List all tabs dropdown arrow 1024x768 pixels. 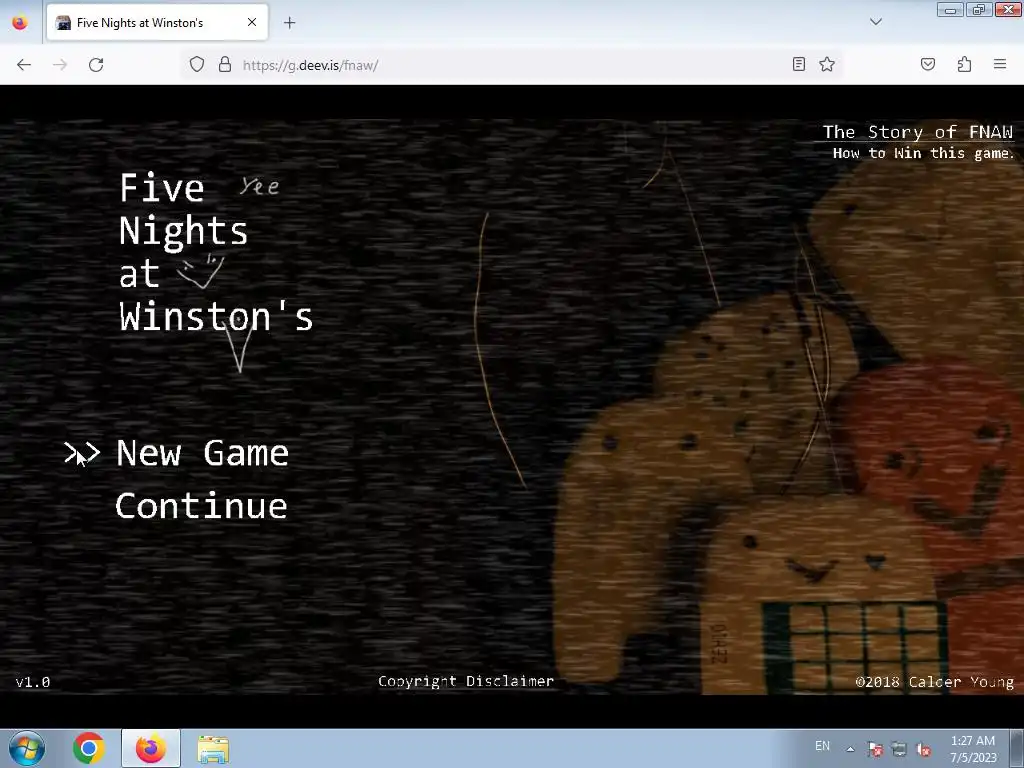pos(876,22)
